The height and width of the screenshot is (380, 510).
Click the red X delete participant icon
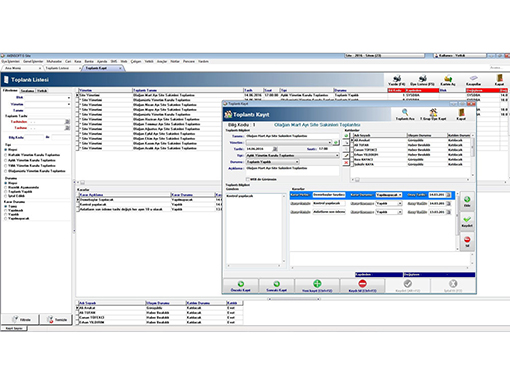pyautogui.click(x=346, y=163)
